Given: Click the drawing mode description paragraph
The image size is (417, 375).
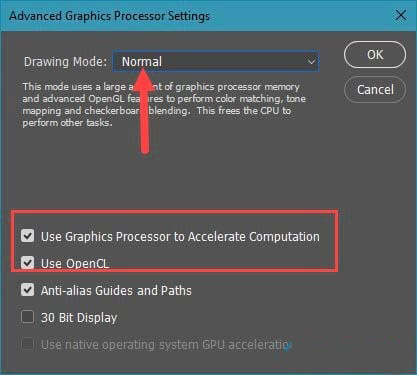Looking at the screenshot, I should coord(164,104).
